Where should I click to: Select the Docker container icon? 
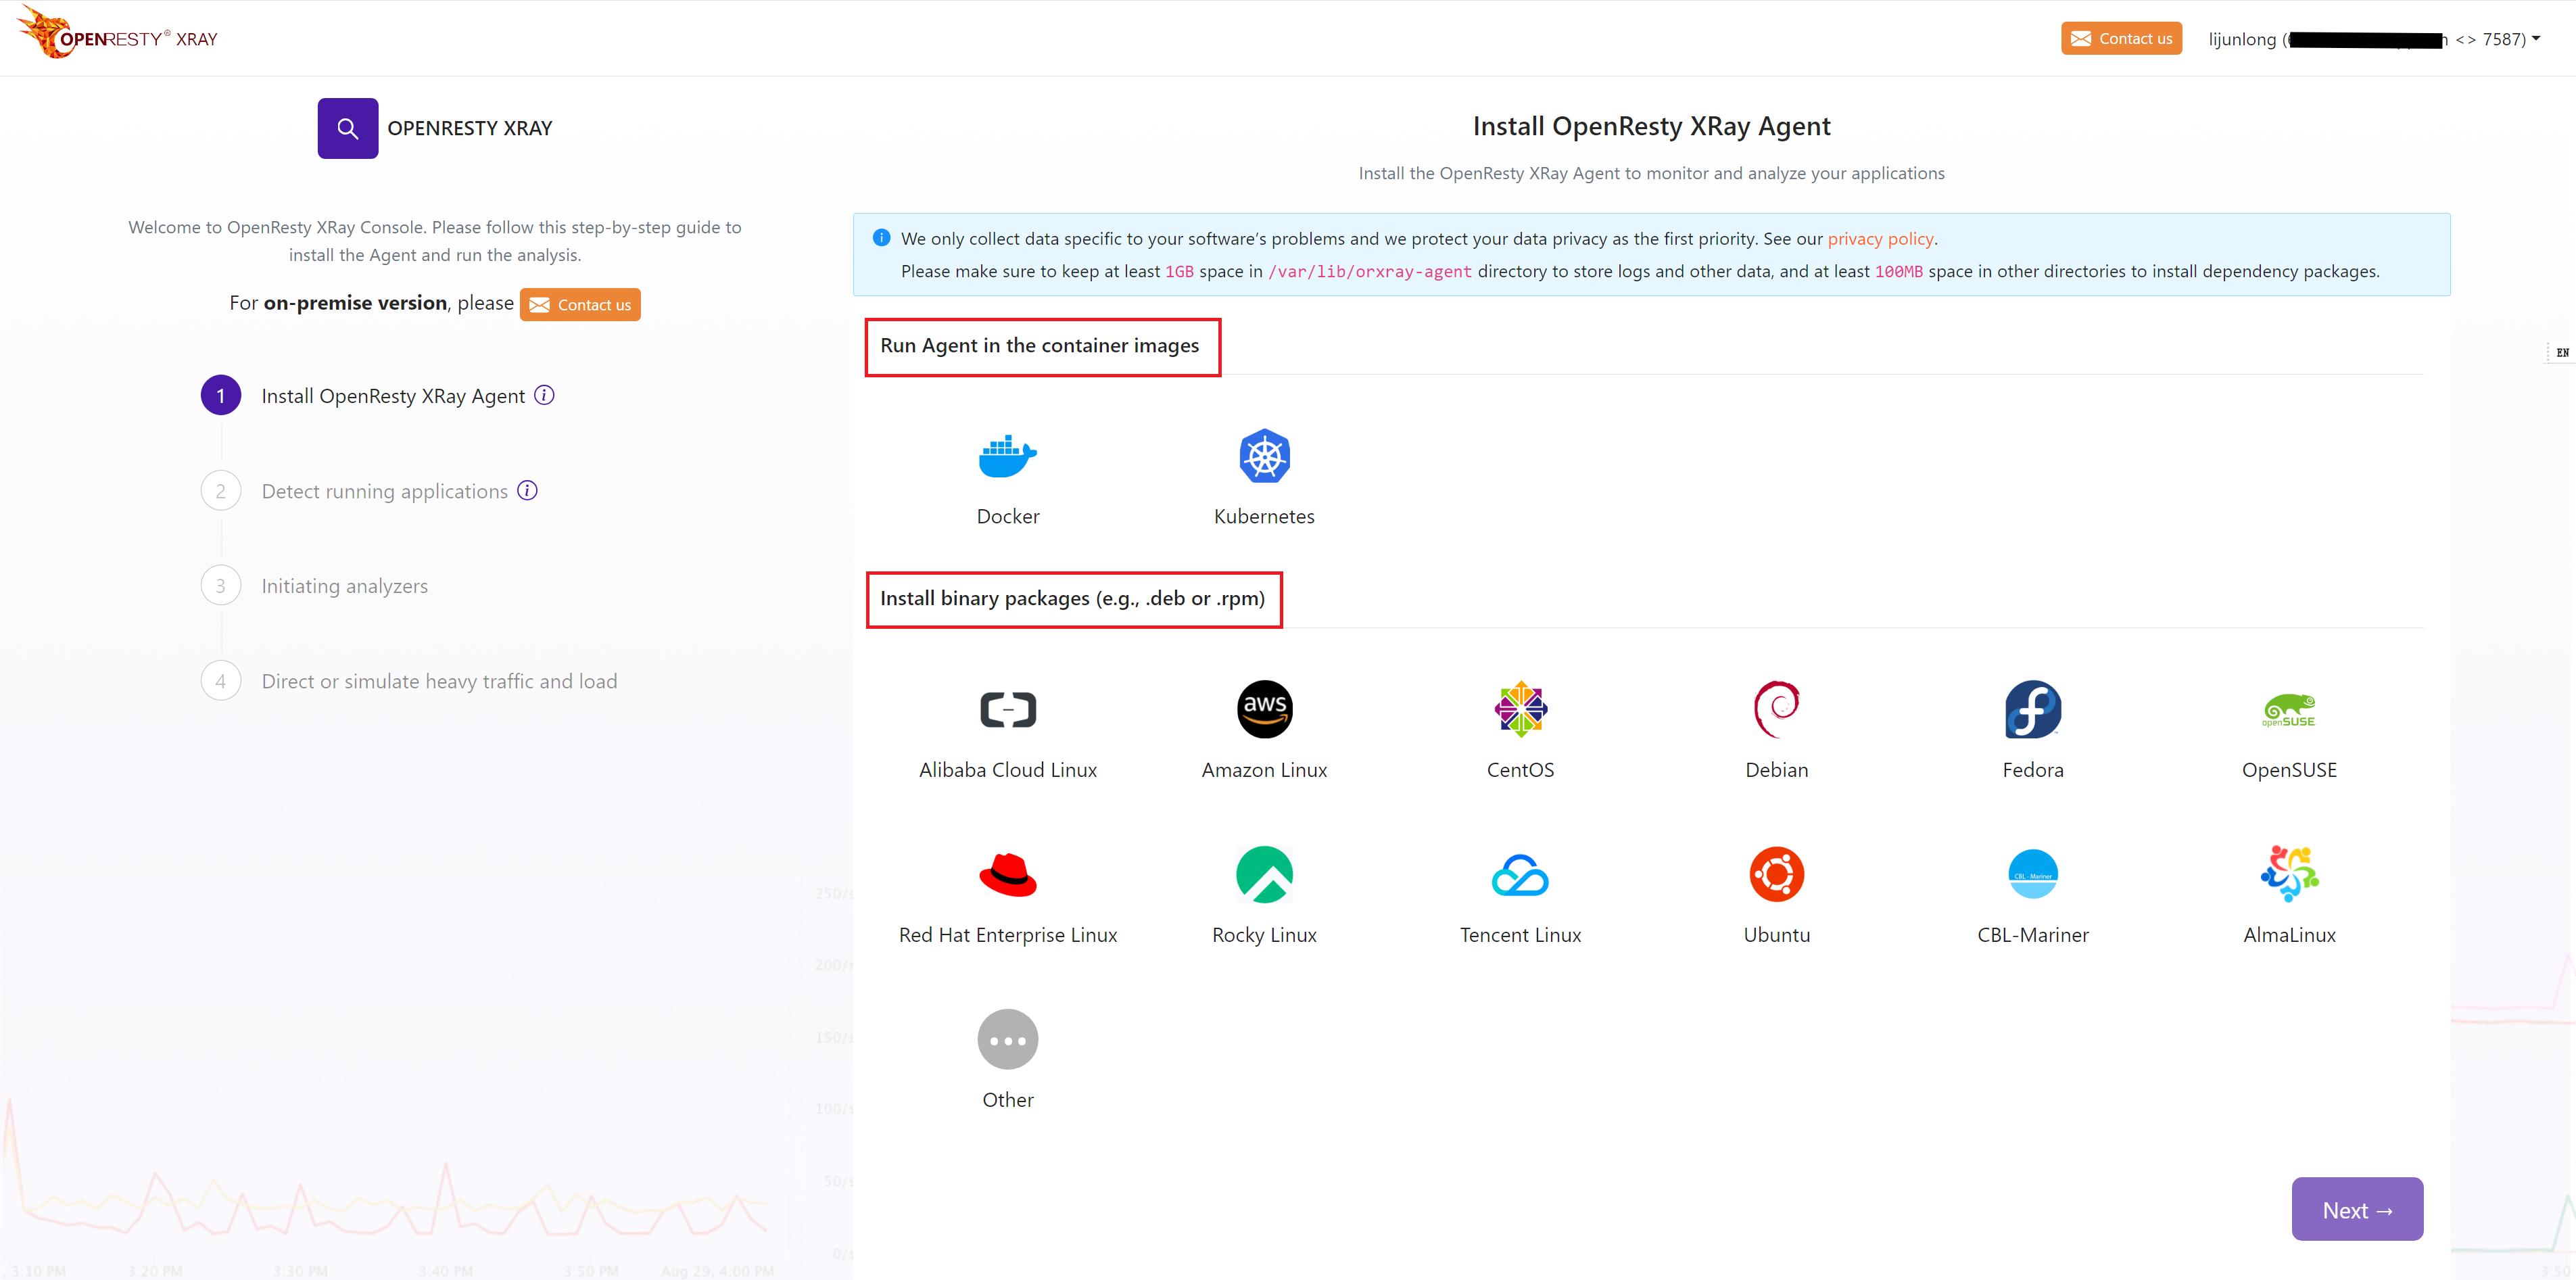pos(1007,456)
